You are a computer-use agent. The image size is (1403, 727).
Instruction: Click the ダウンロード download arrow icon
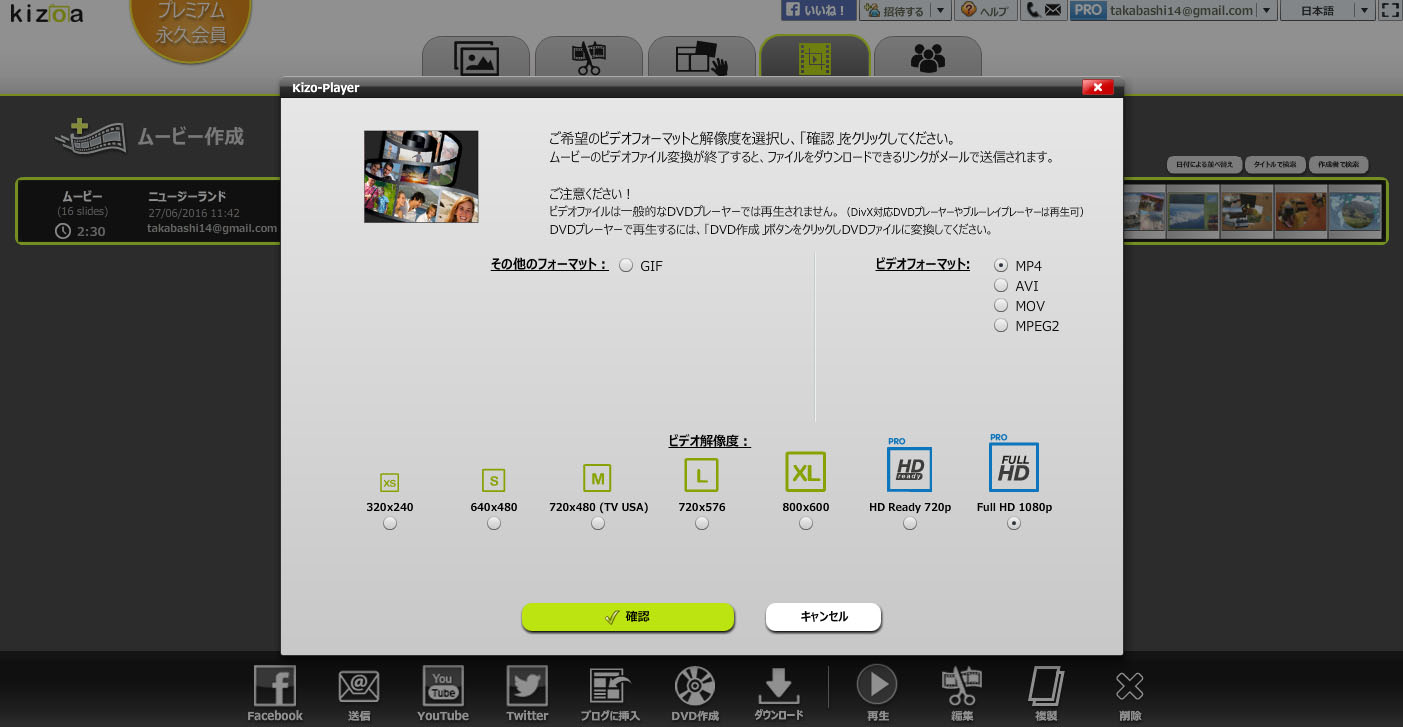[x=778, y=686]
